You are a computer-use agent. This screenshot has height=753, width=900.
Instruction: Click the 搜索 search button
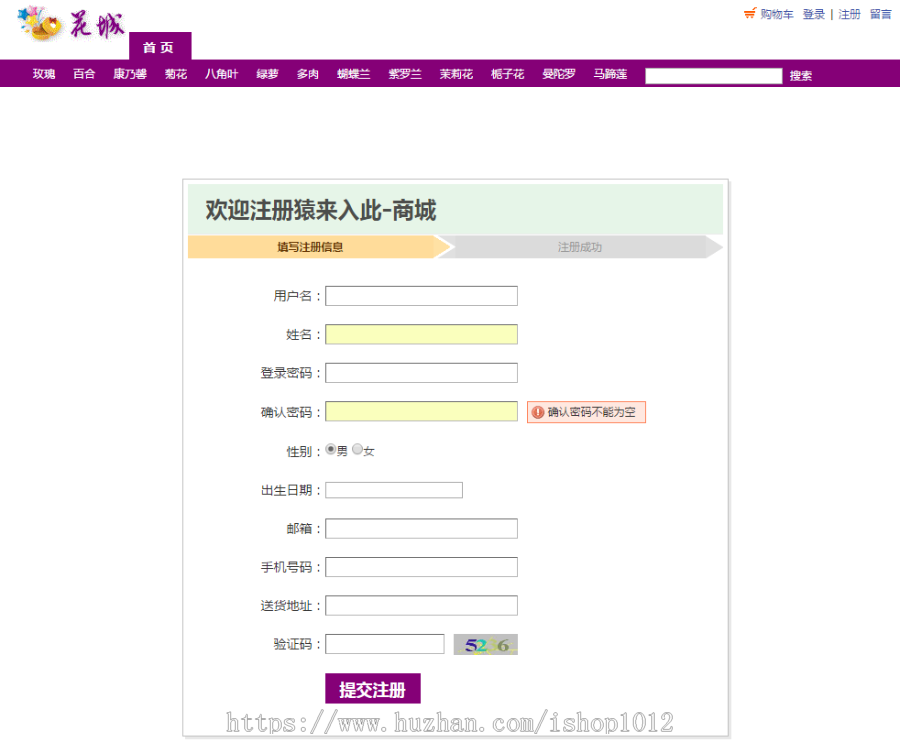(x=800, y=75)
